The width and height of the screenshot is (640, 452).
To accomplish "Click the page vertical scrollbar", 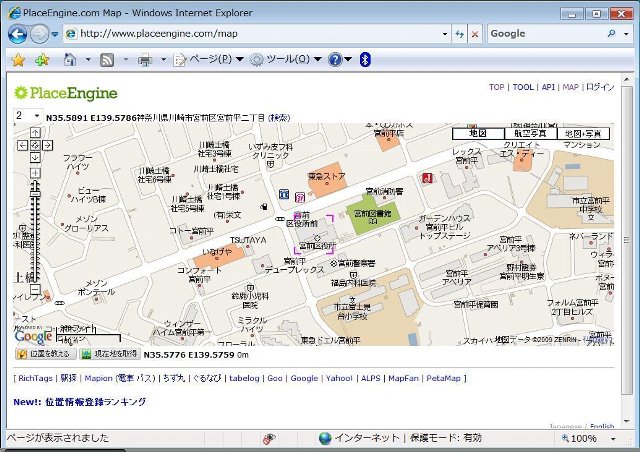I will [627, 240].
